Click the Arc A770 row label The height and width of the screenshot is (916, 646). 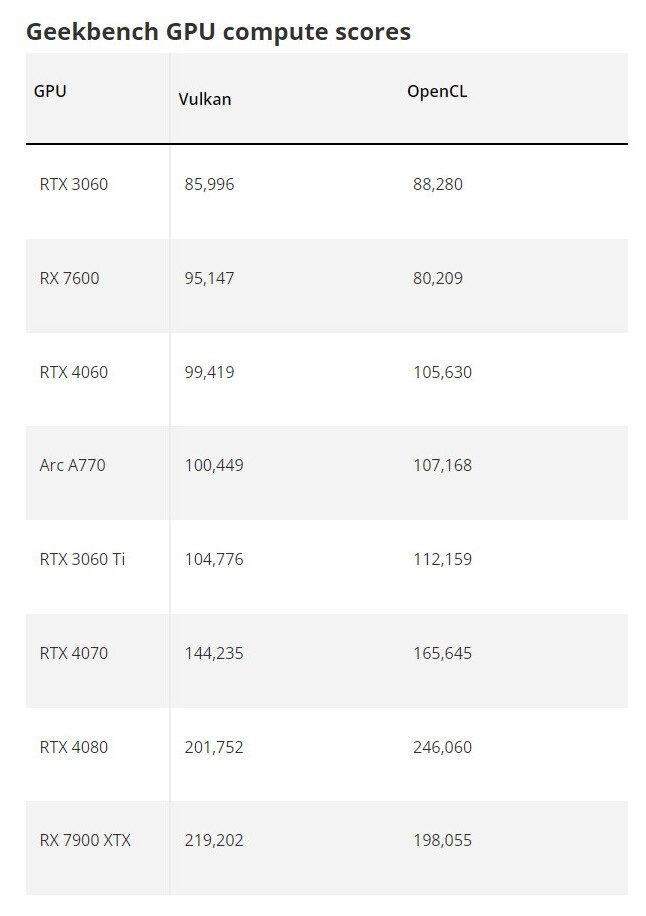tap(72, 466)
